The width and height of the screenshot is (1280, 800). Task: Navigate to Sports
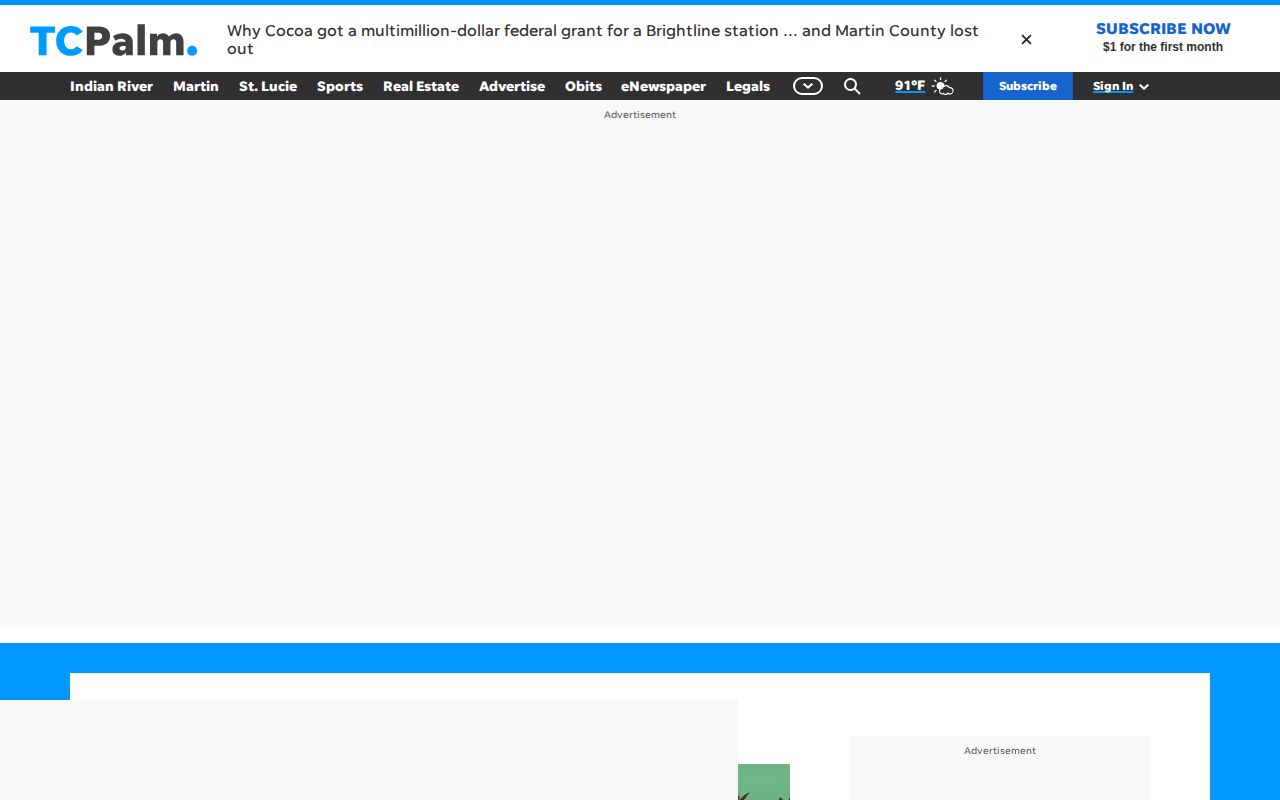click(340, 86)
